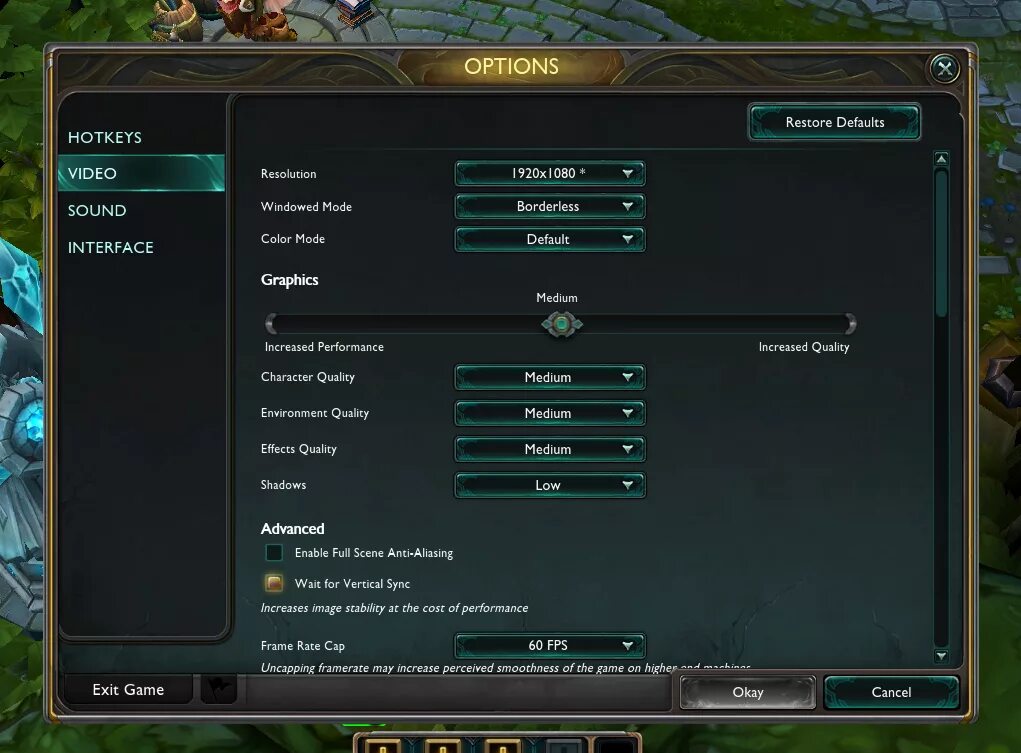Click the Graphics quality slider knob
Screen dimensions: 1021x753
point(561,324)
